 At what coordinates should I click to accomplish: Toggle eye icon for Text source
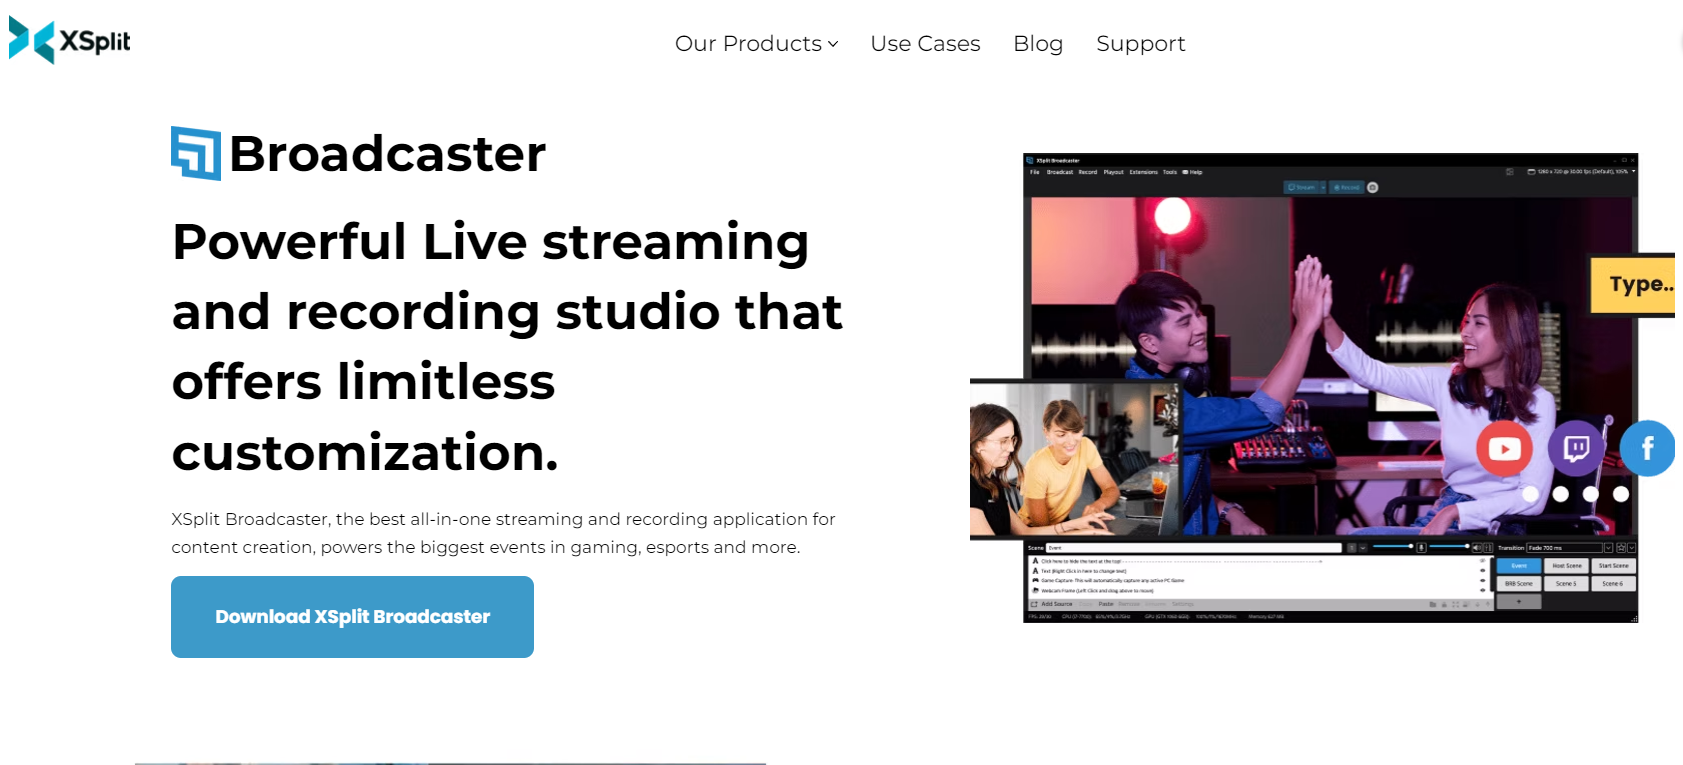tap(1482, 571)
